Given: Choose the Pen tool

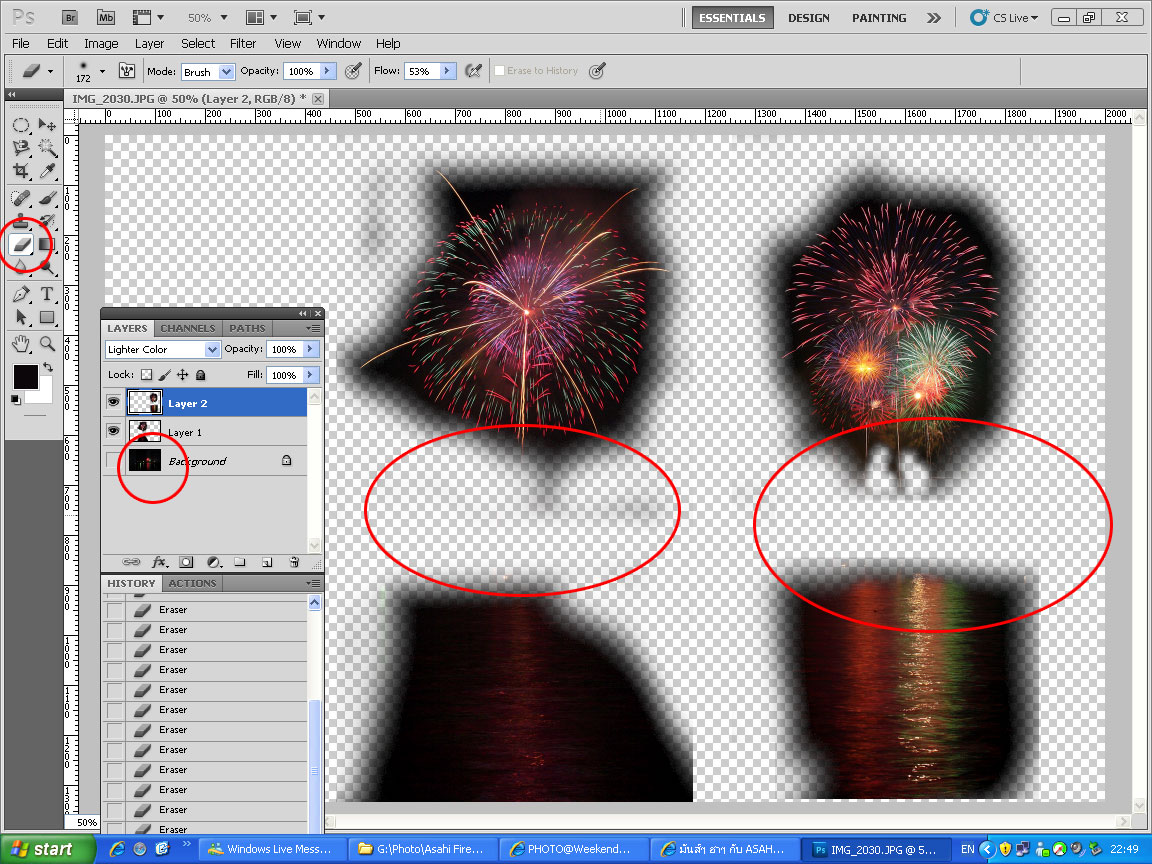Looking at the screenshot, I should coord(21,294).
